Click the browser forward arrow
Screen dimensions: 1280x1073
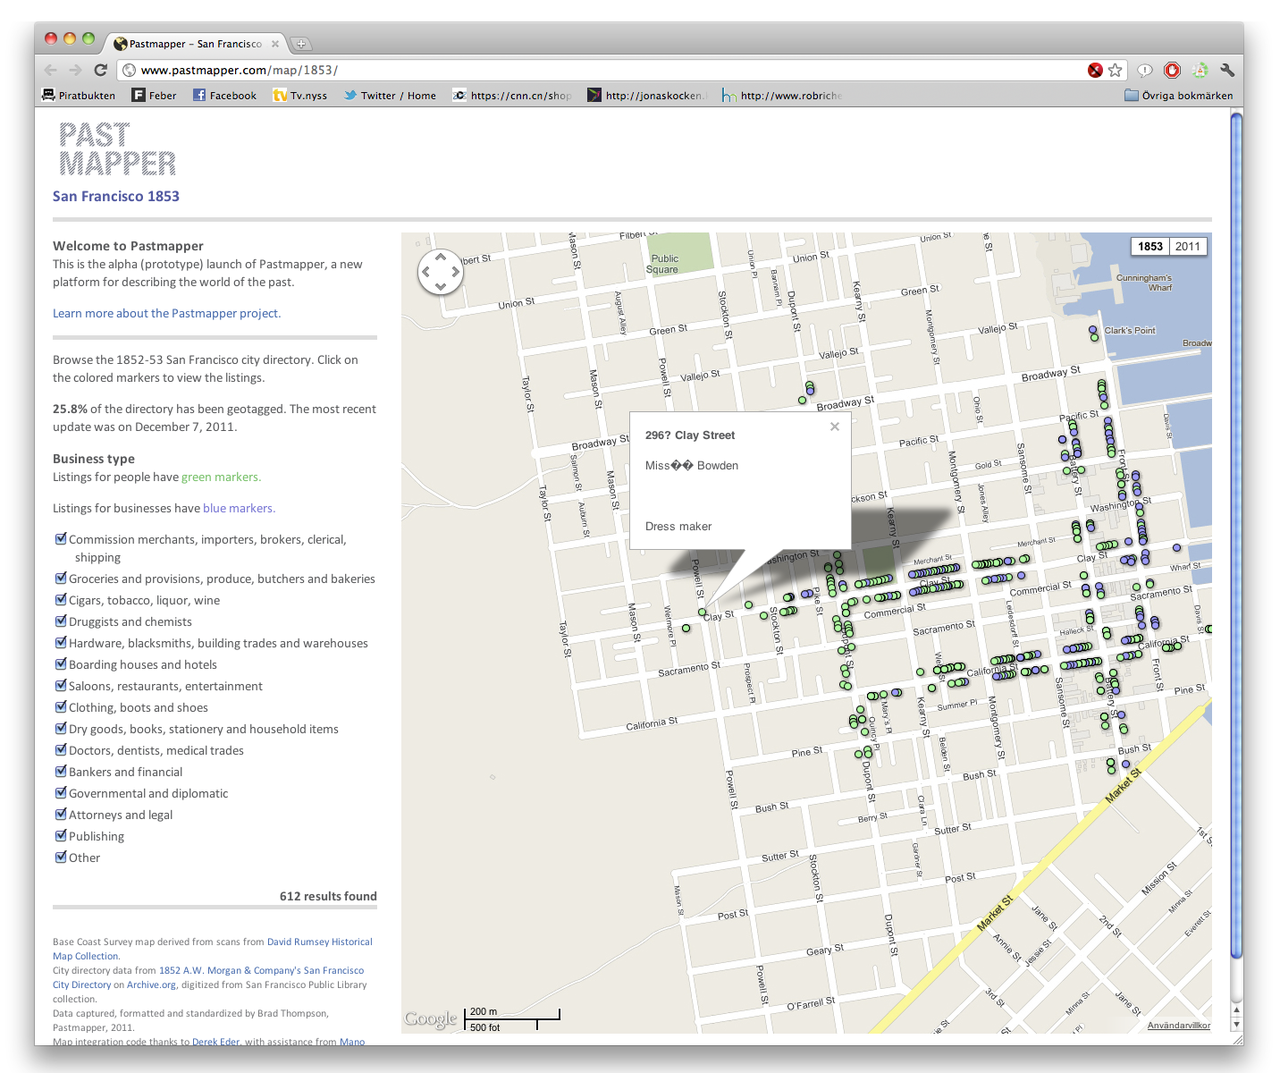pos(75,70)
